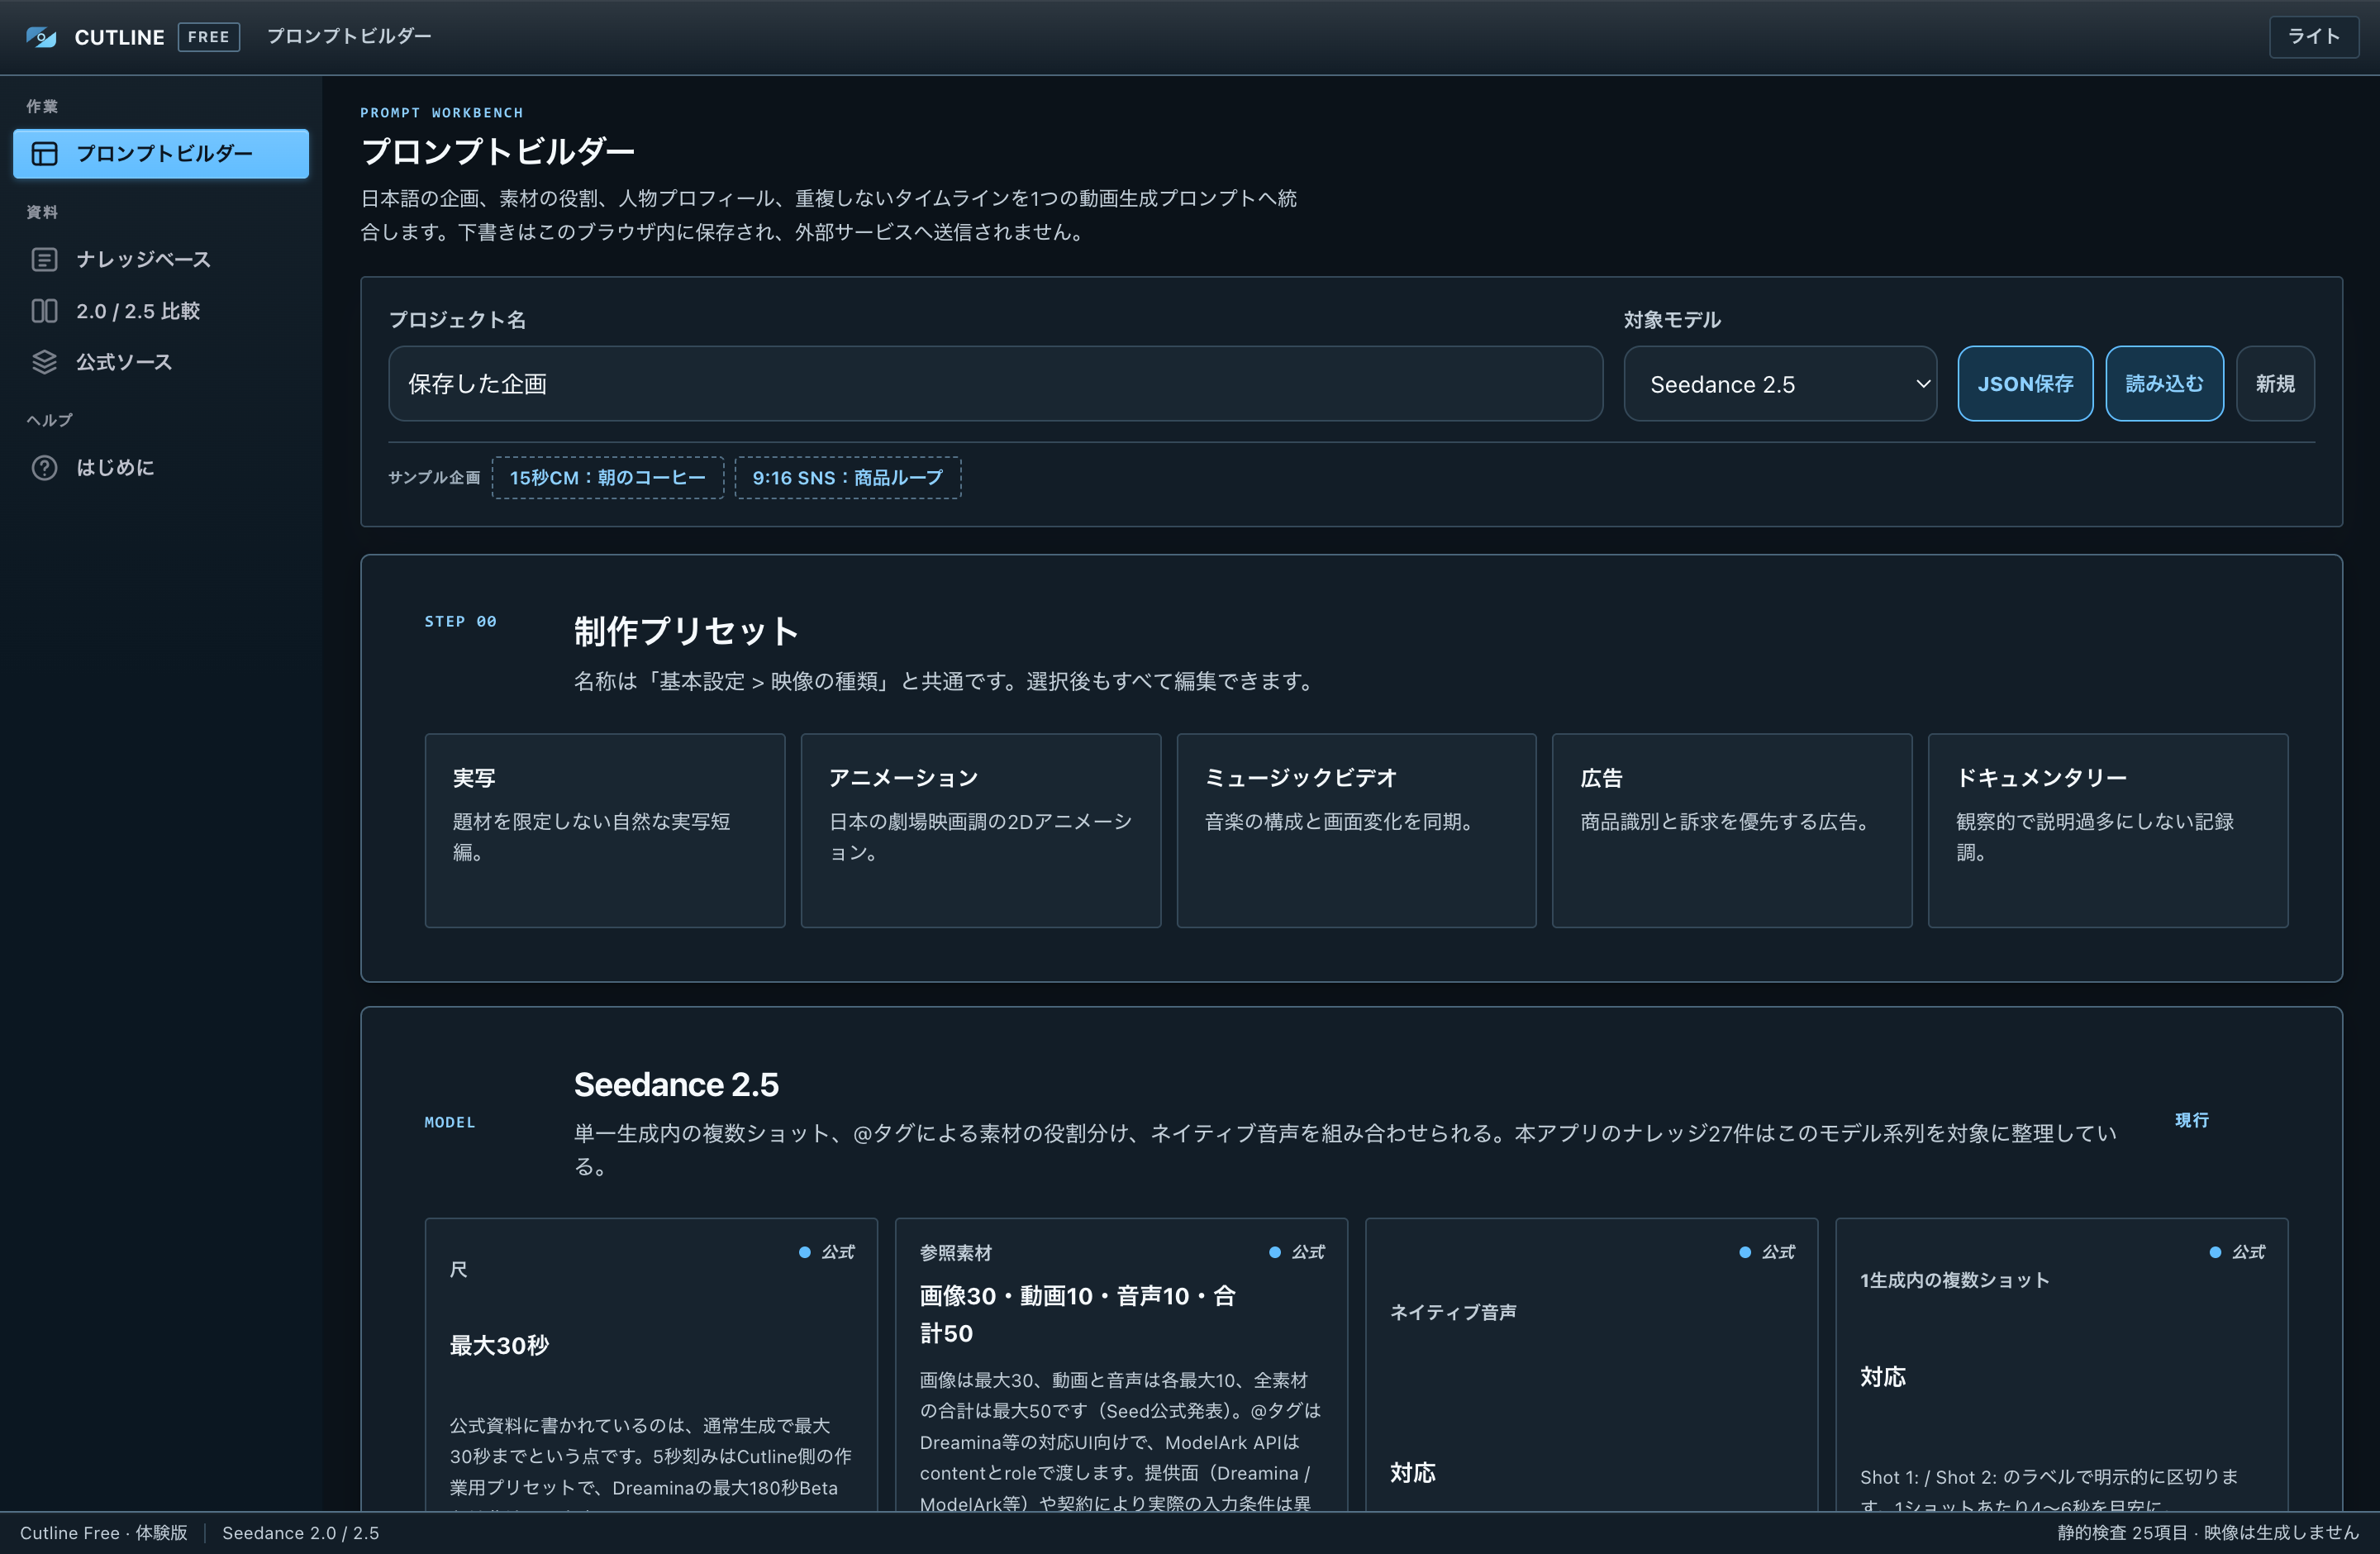Click the 1生成内の複数ショット card label

tap(1954, 1280)
